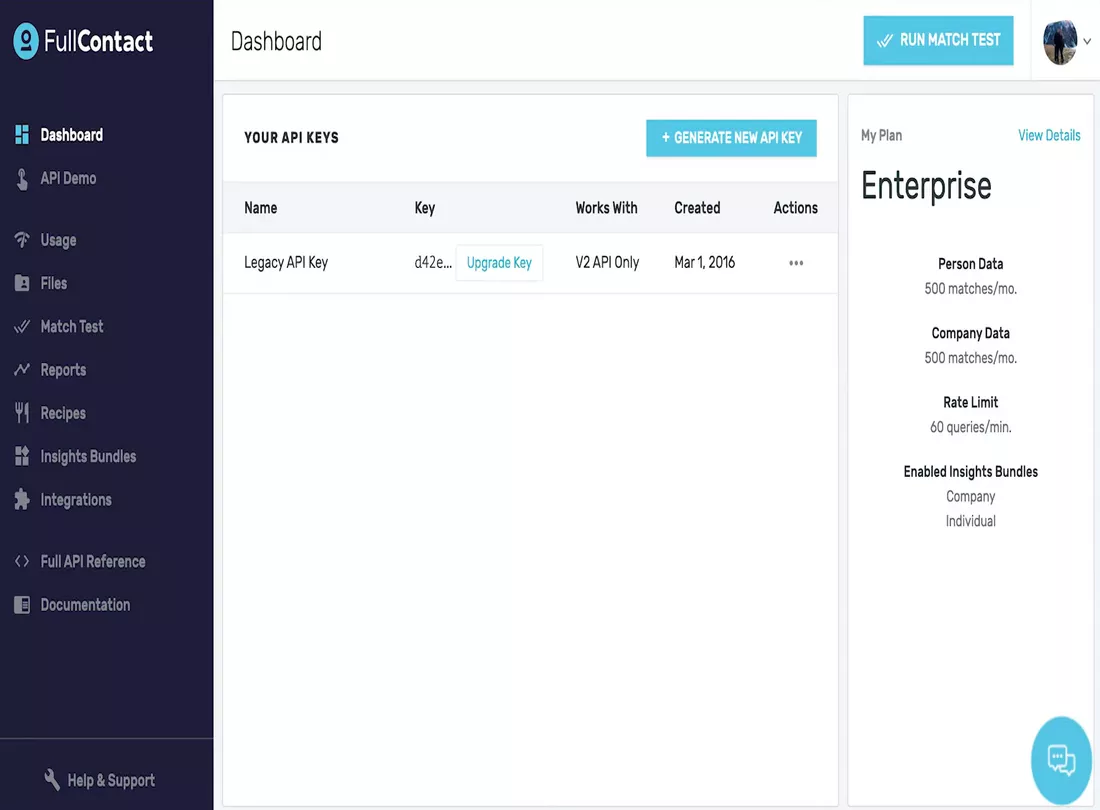Click Generate New API Key button
Viewport: 1100px width, 810px height.
[x=731, y=138]
